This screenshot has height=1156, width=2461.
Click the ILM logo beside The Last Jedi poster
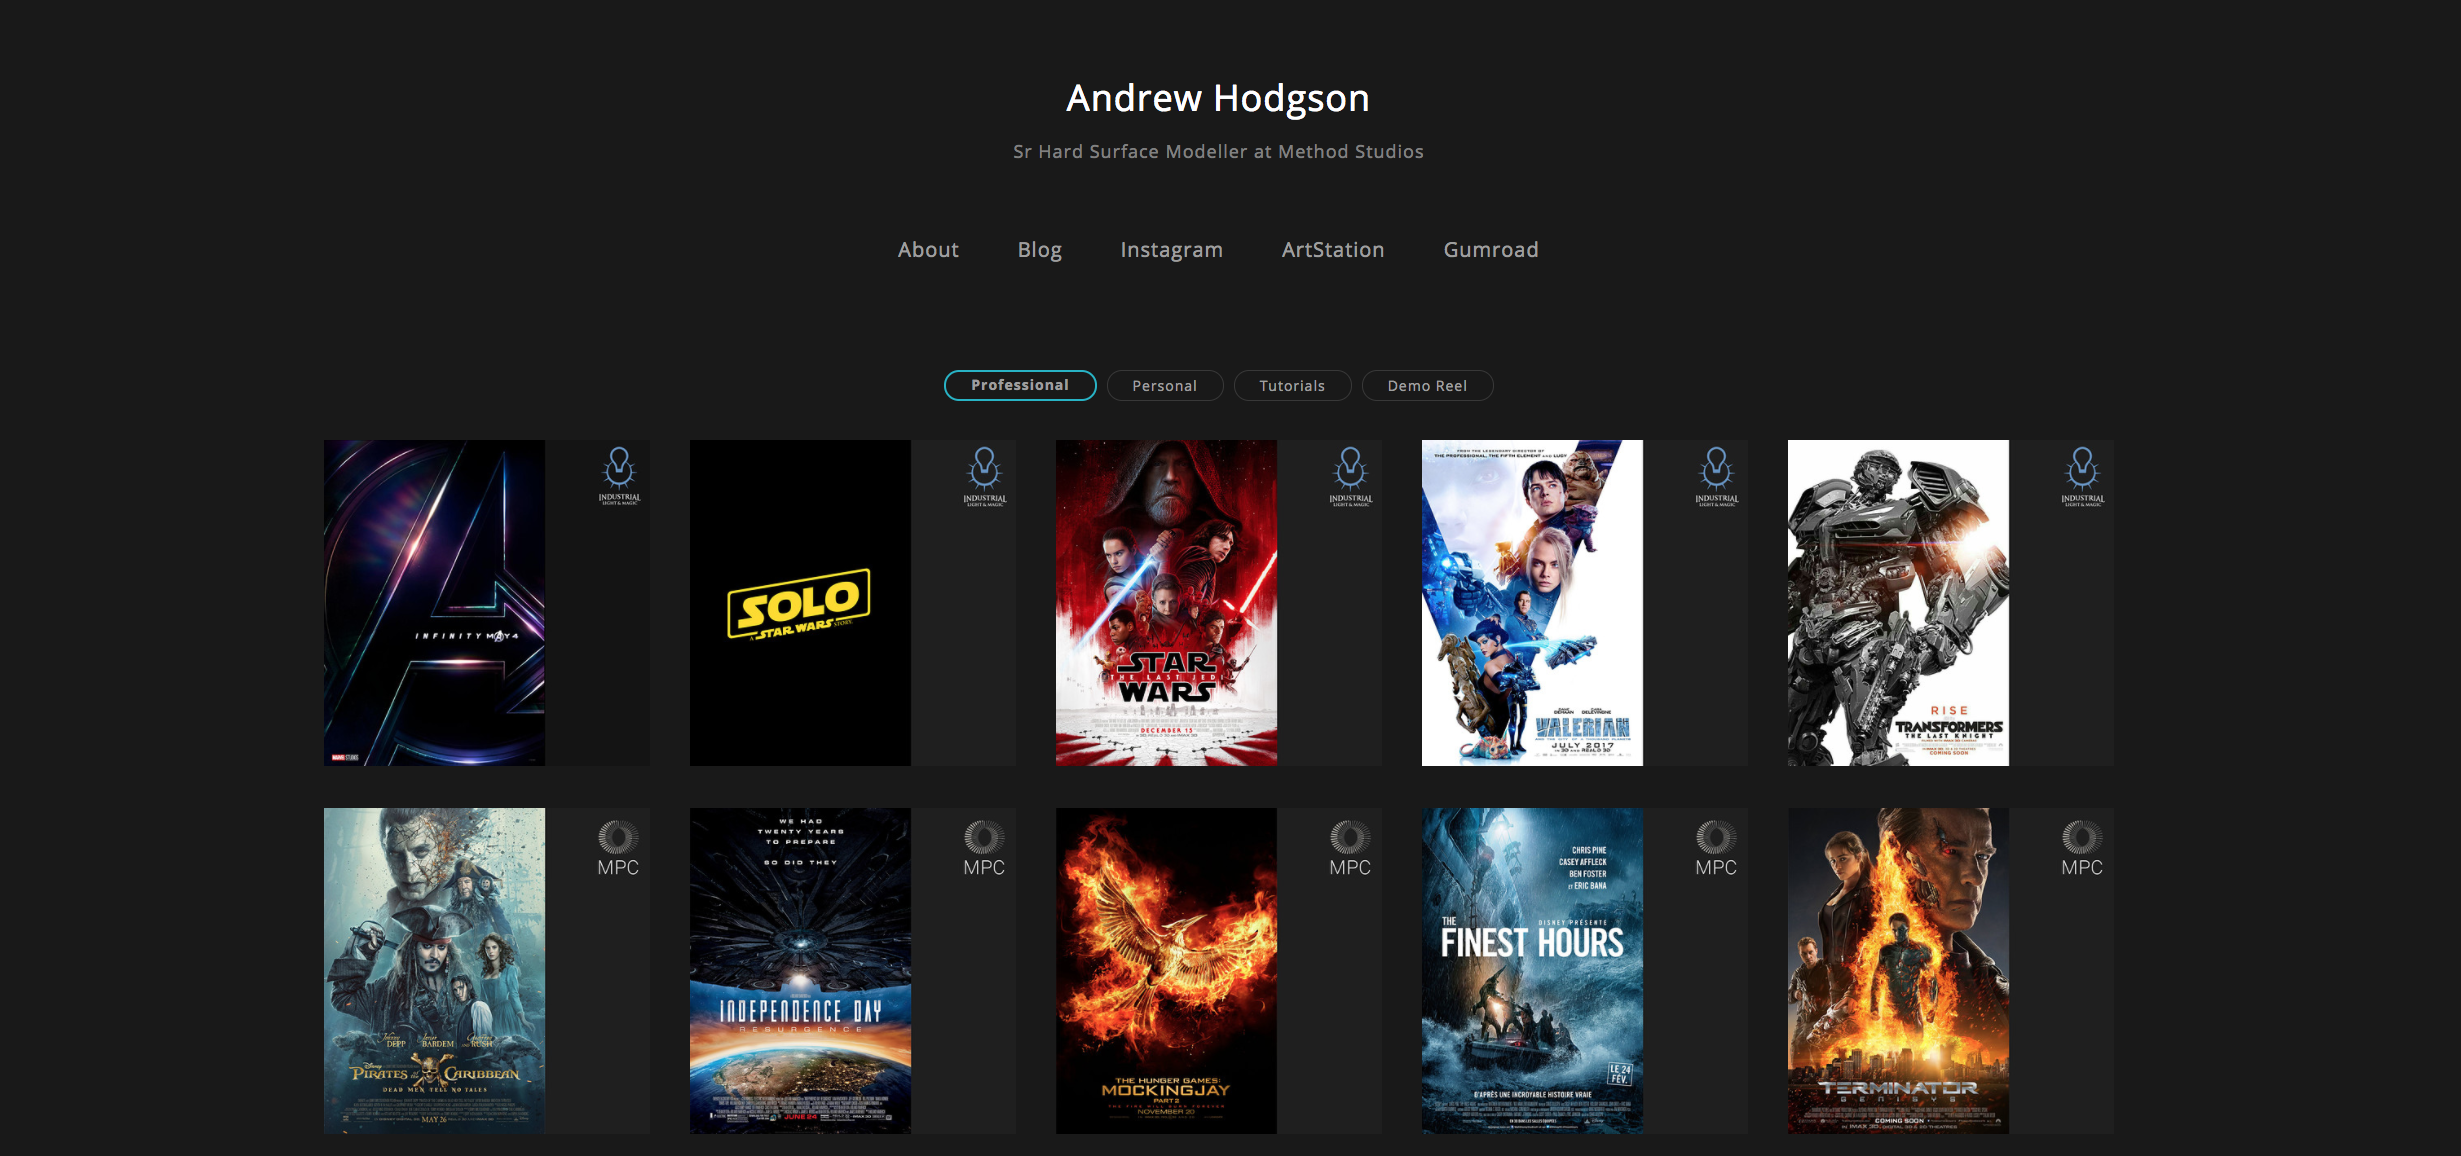coord(1351,477)
